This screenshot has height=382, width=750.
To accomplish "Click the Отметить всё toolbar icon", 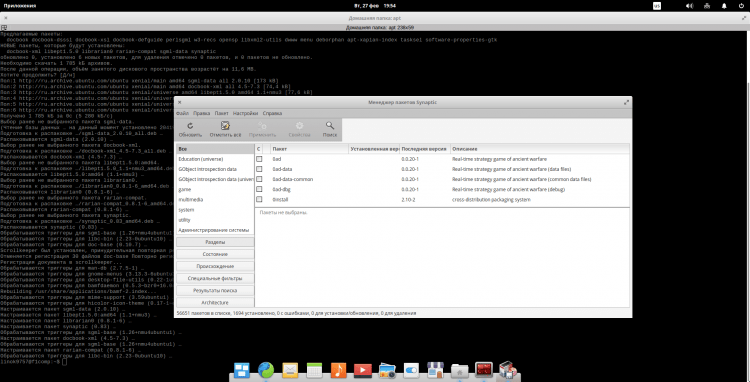I will (x=225, y=130).
